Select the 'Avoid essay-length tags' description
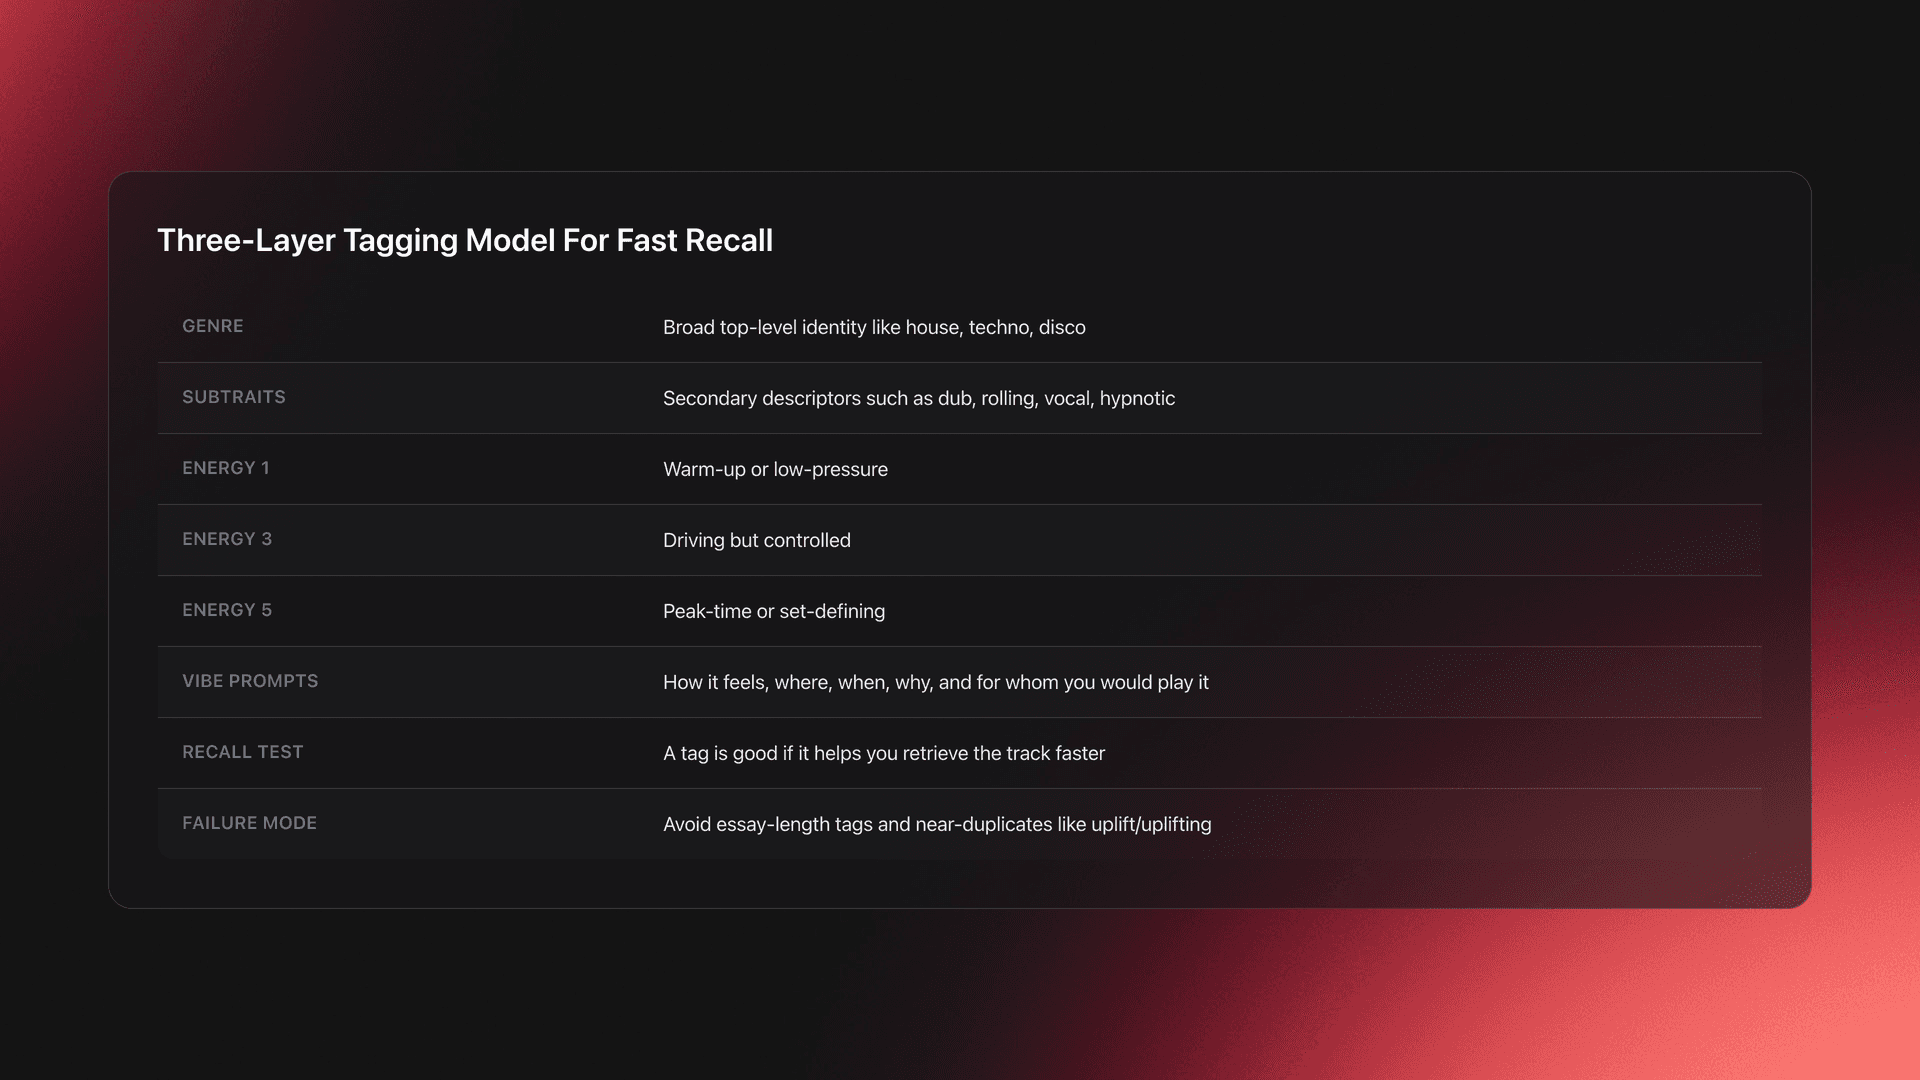The image size is (1920, 1080). pos(936,824)
